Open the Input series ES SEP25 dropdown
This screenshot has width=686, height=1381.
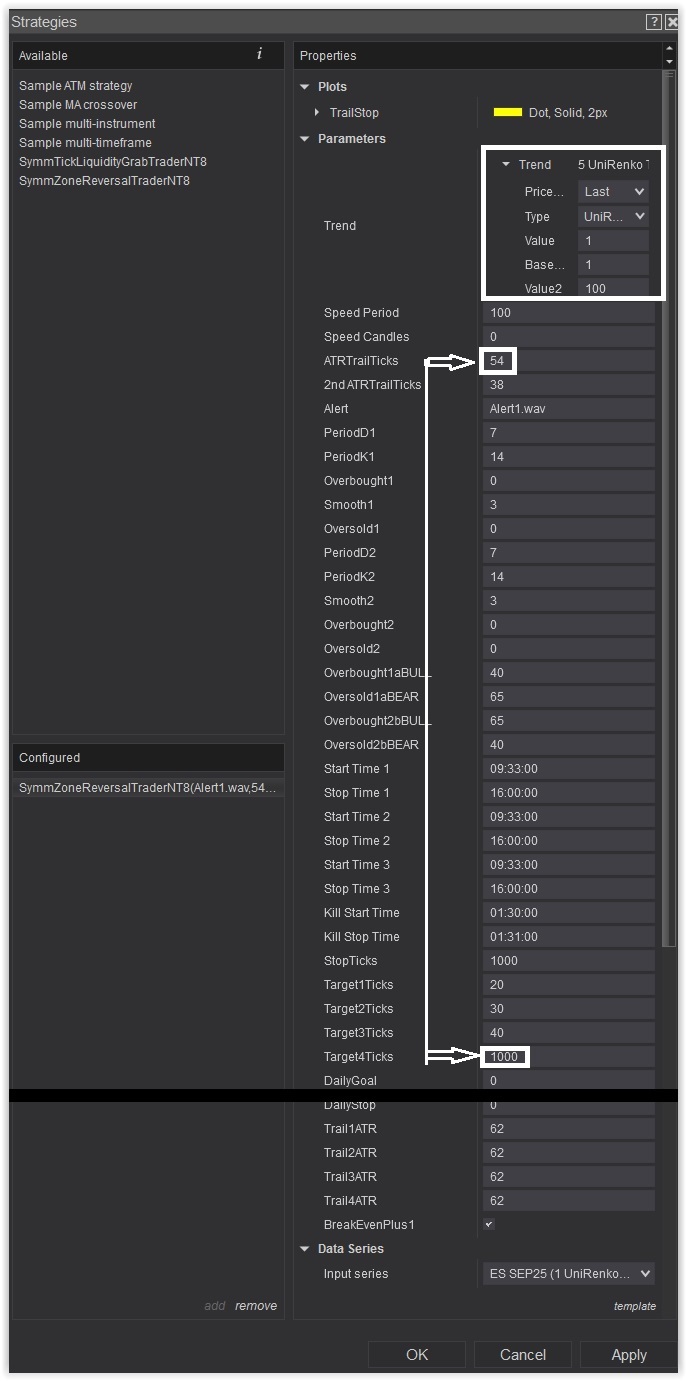click(568, 1273)
